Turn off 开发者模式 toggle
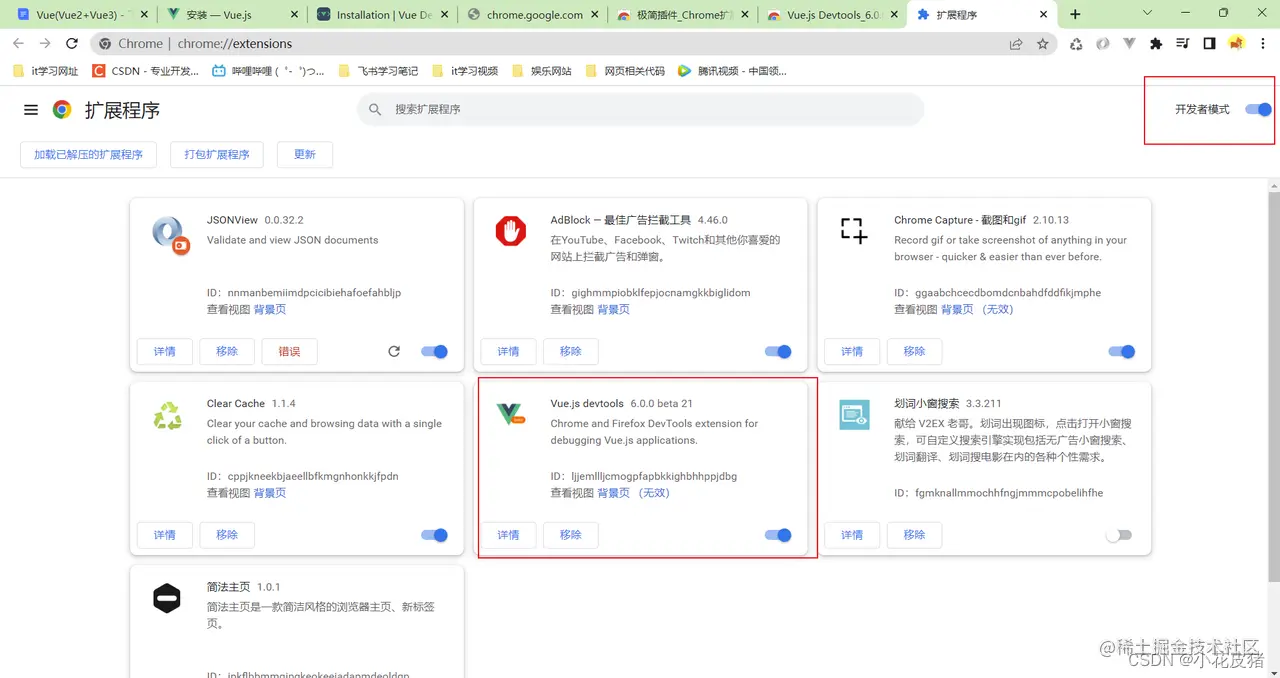The height and width of the screenshot is (678, 1280). [x=1257, y=110]
